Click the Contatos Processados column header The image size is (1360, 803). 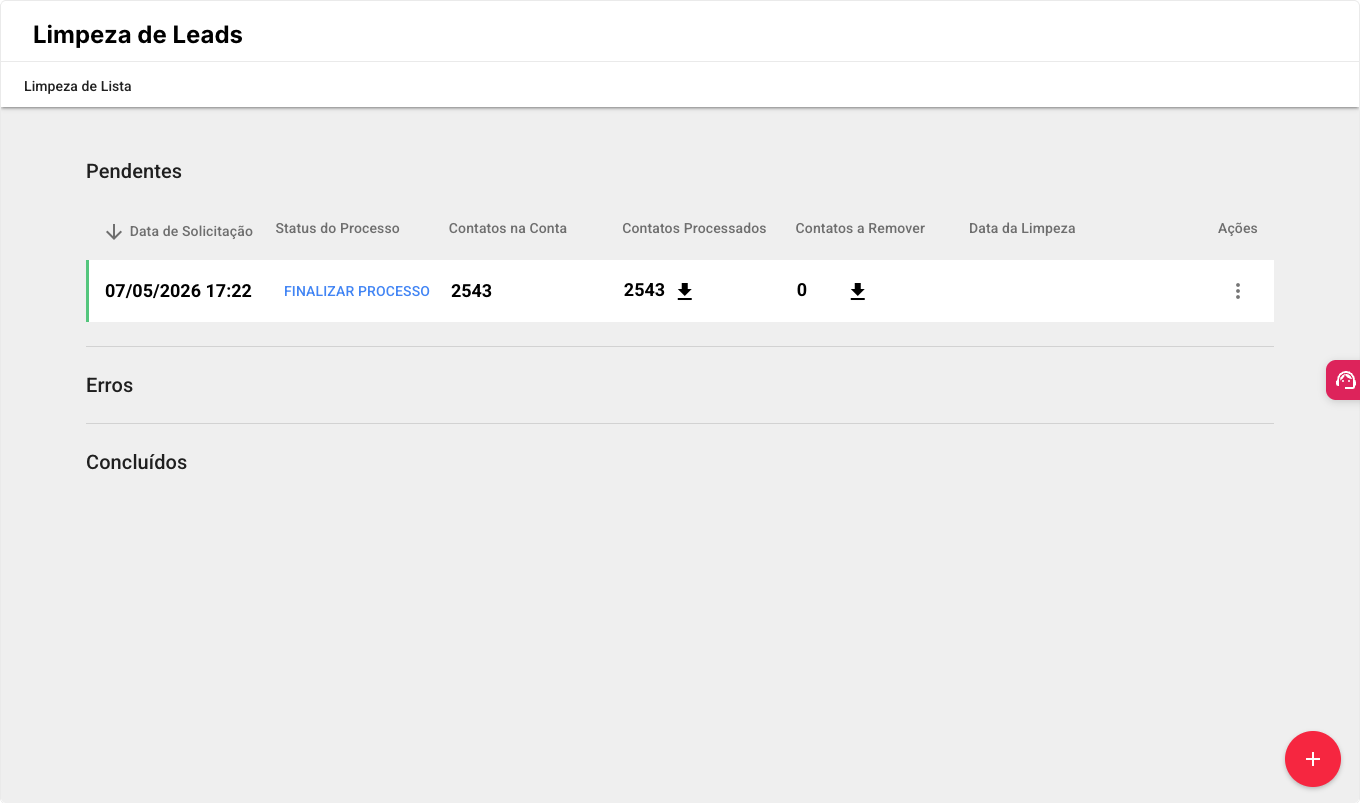click(x=694, y=228)
